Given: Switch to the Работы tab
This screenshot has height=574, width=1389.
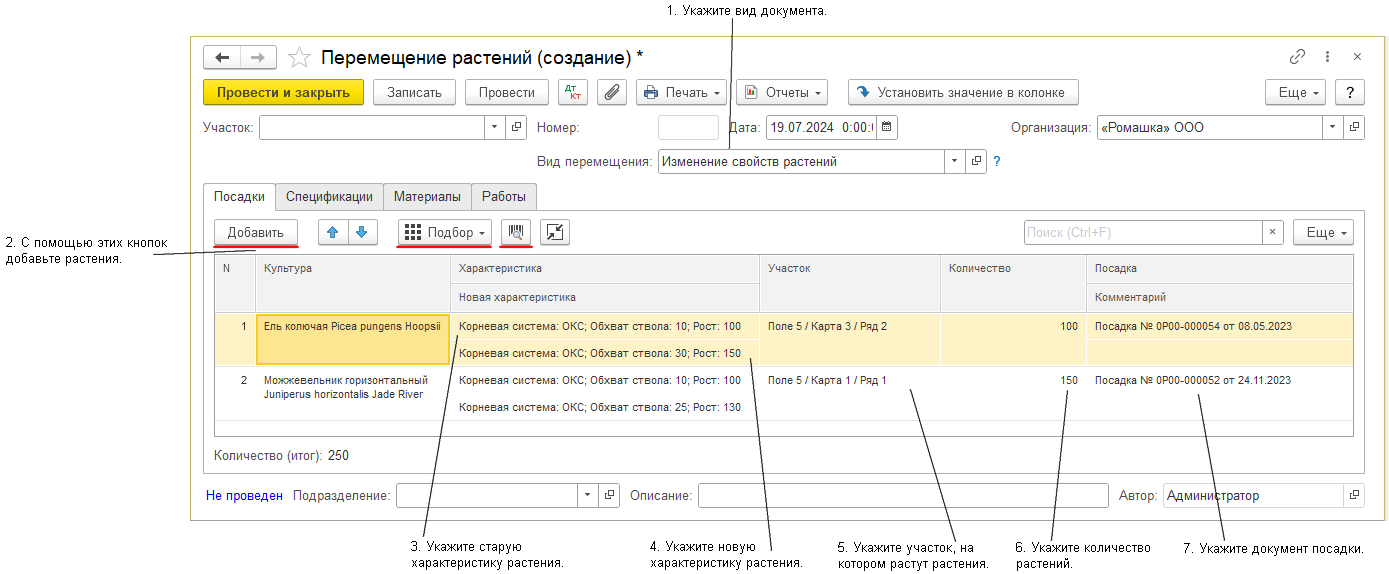Looking at the screenshot, I should pos(503,197).
